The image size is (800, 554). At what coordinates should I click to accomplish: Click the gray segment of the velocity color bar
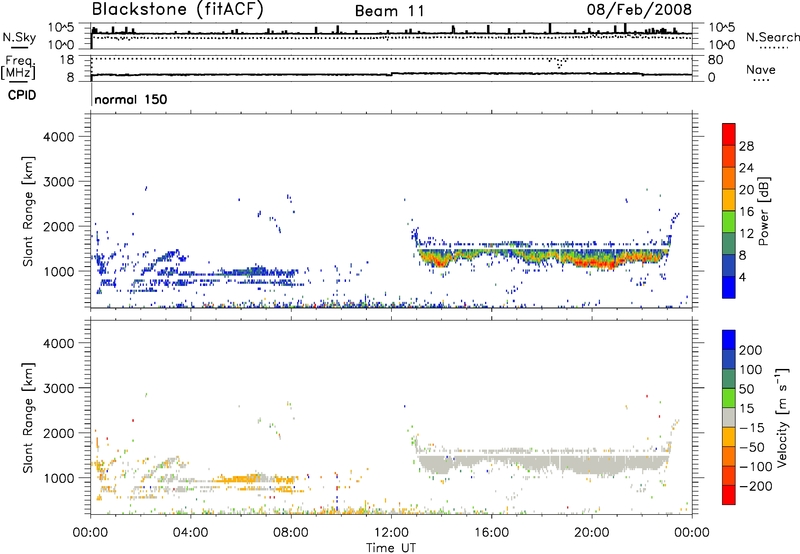pyautogui.click(x=729, y=418)
